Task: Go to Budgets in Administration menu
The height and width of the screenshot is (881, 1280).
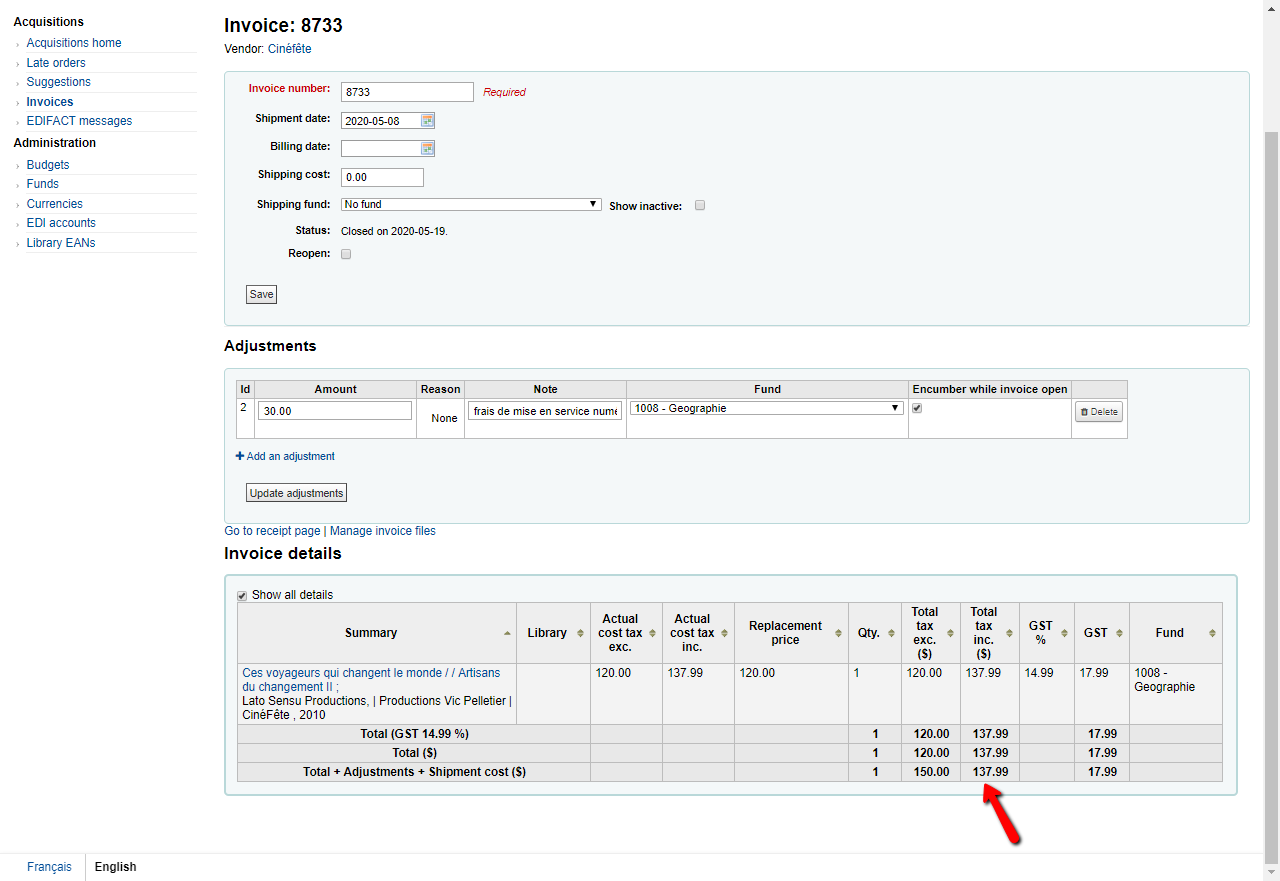Action: 48,165
